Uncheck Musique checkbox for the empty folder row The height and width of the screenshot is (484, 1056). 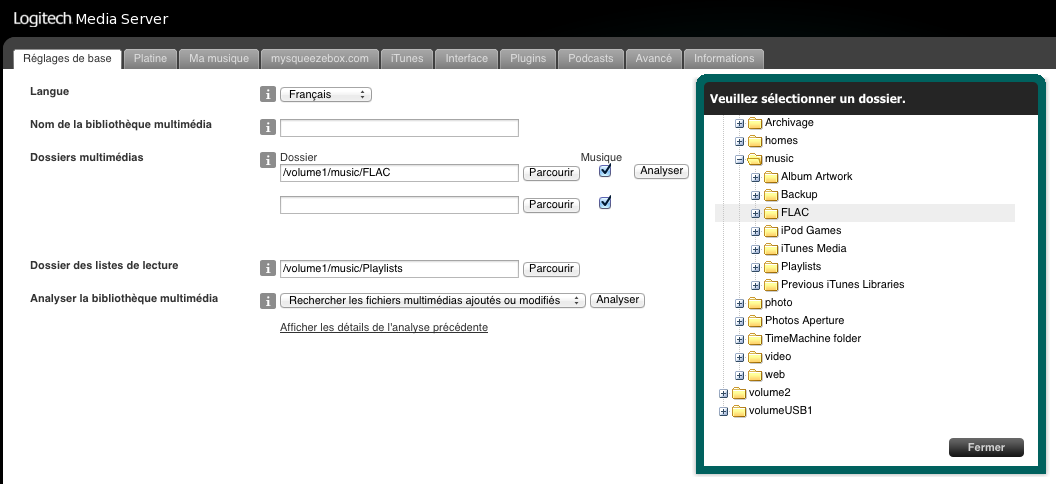(605, 202)
